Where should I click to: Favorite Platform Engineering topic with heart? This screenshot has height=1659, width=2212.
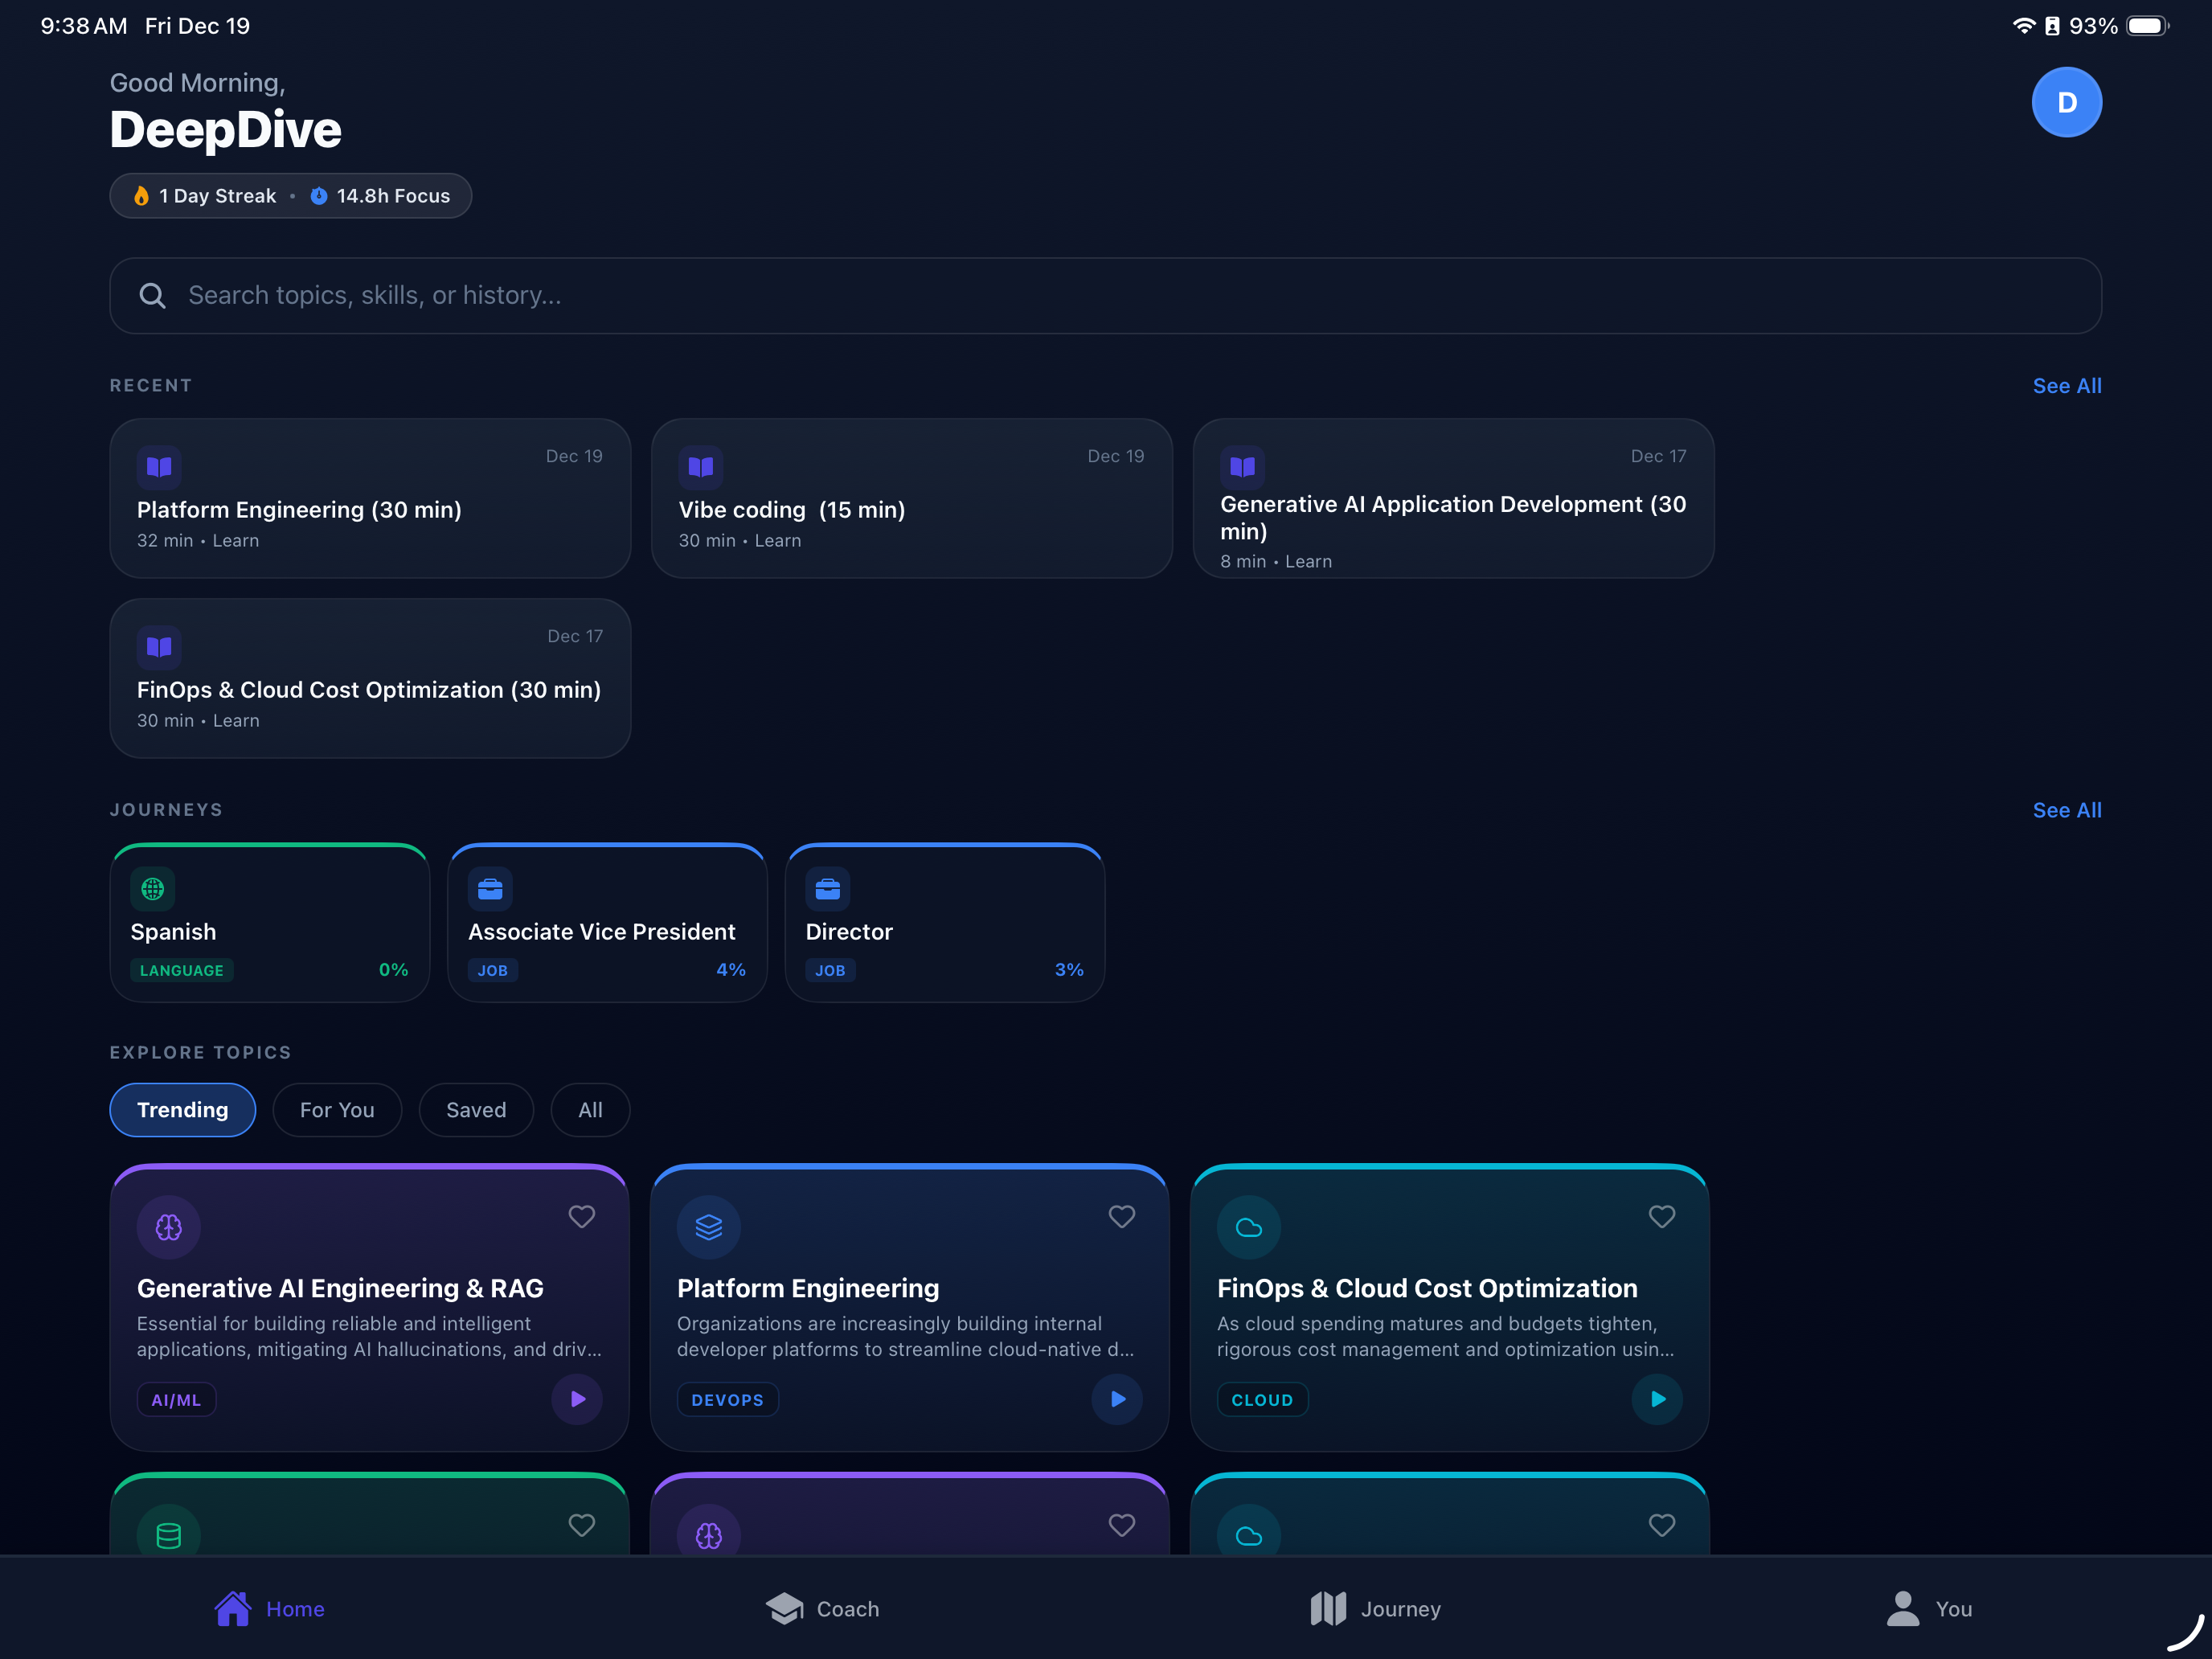1122,1216
